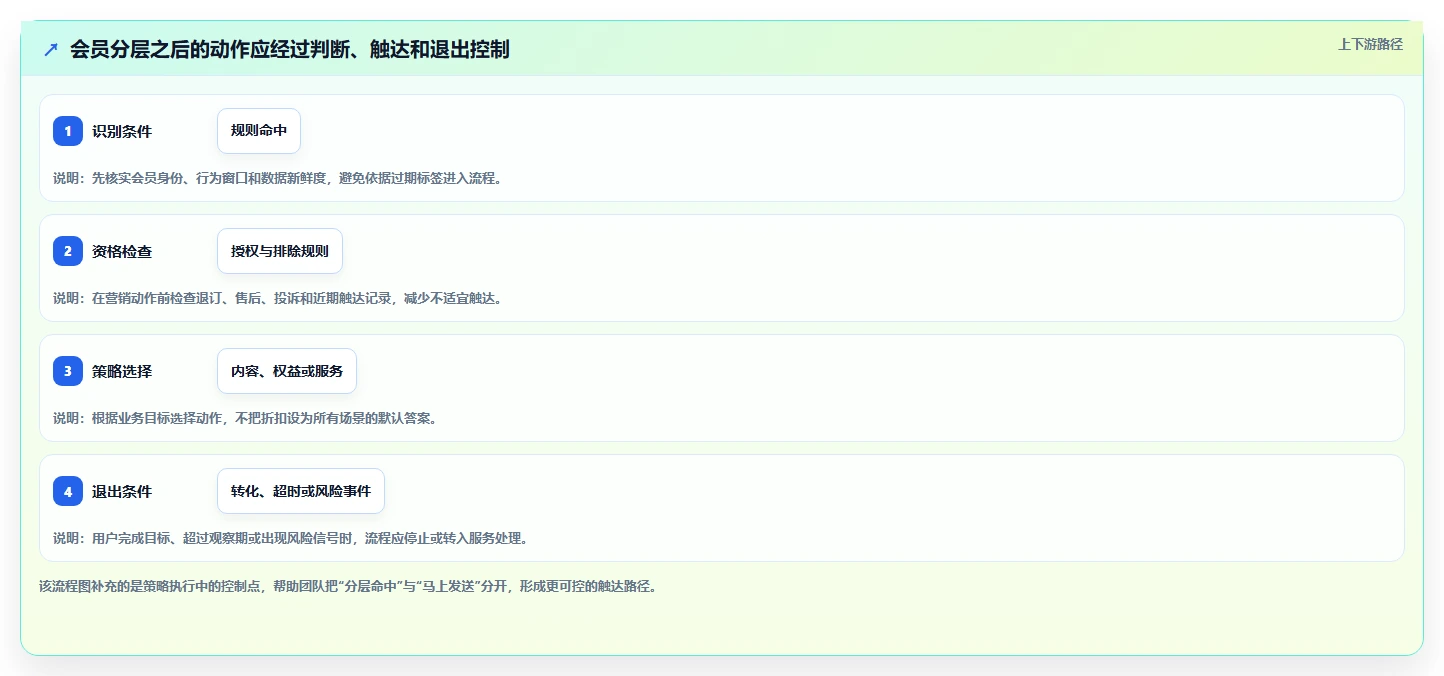Click the 策略选择 step label
The width and height of the screenshot is (1444, 676).
click(122, 371)
